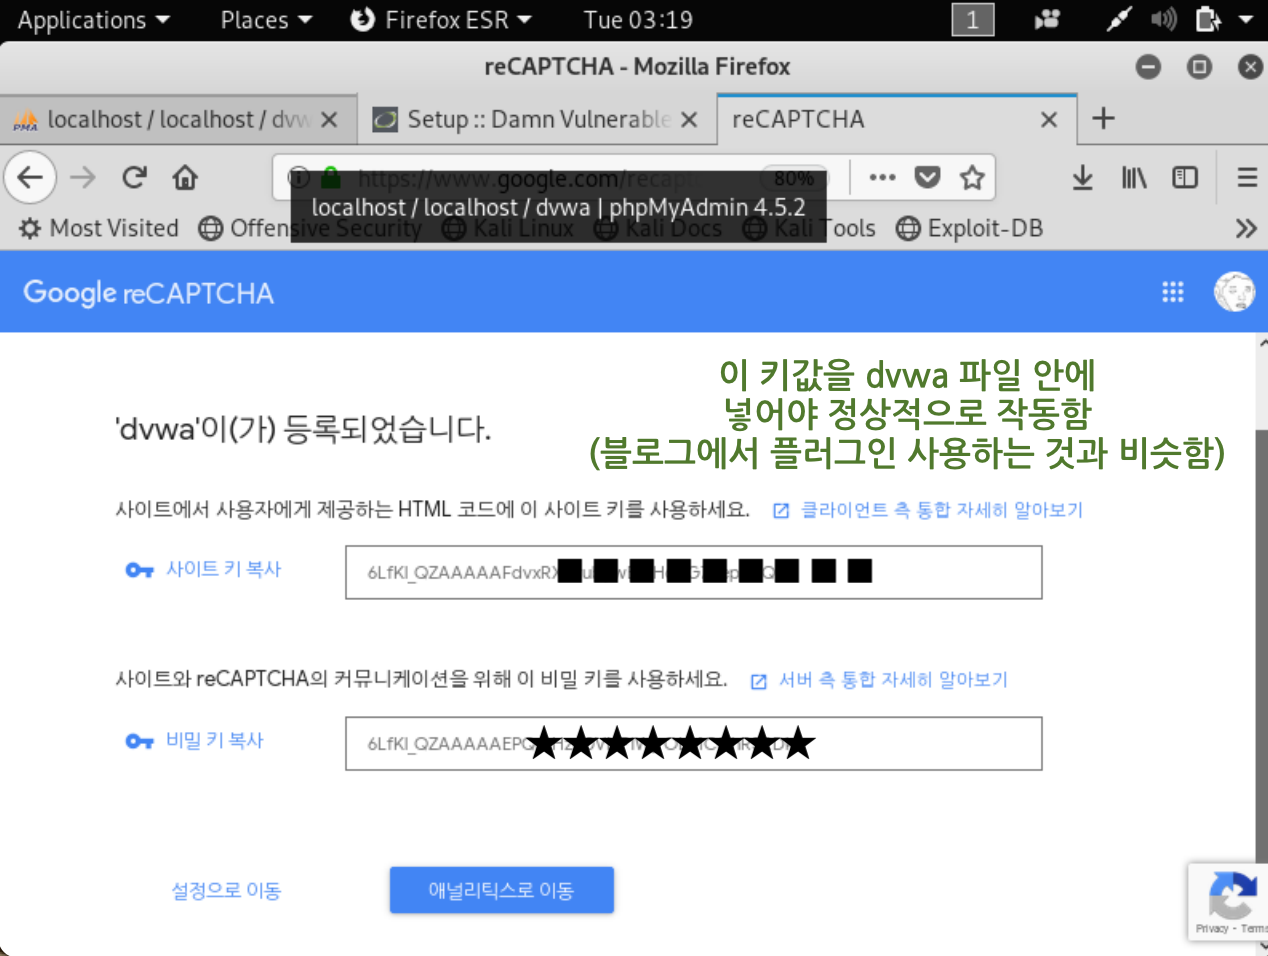The width and height of the screenshot is (1268, 956).
Task: Expand the system menu arrow in top panel
Action: pos(1246,19)
